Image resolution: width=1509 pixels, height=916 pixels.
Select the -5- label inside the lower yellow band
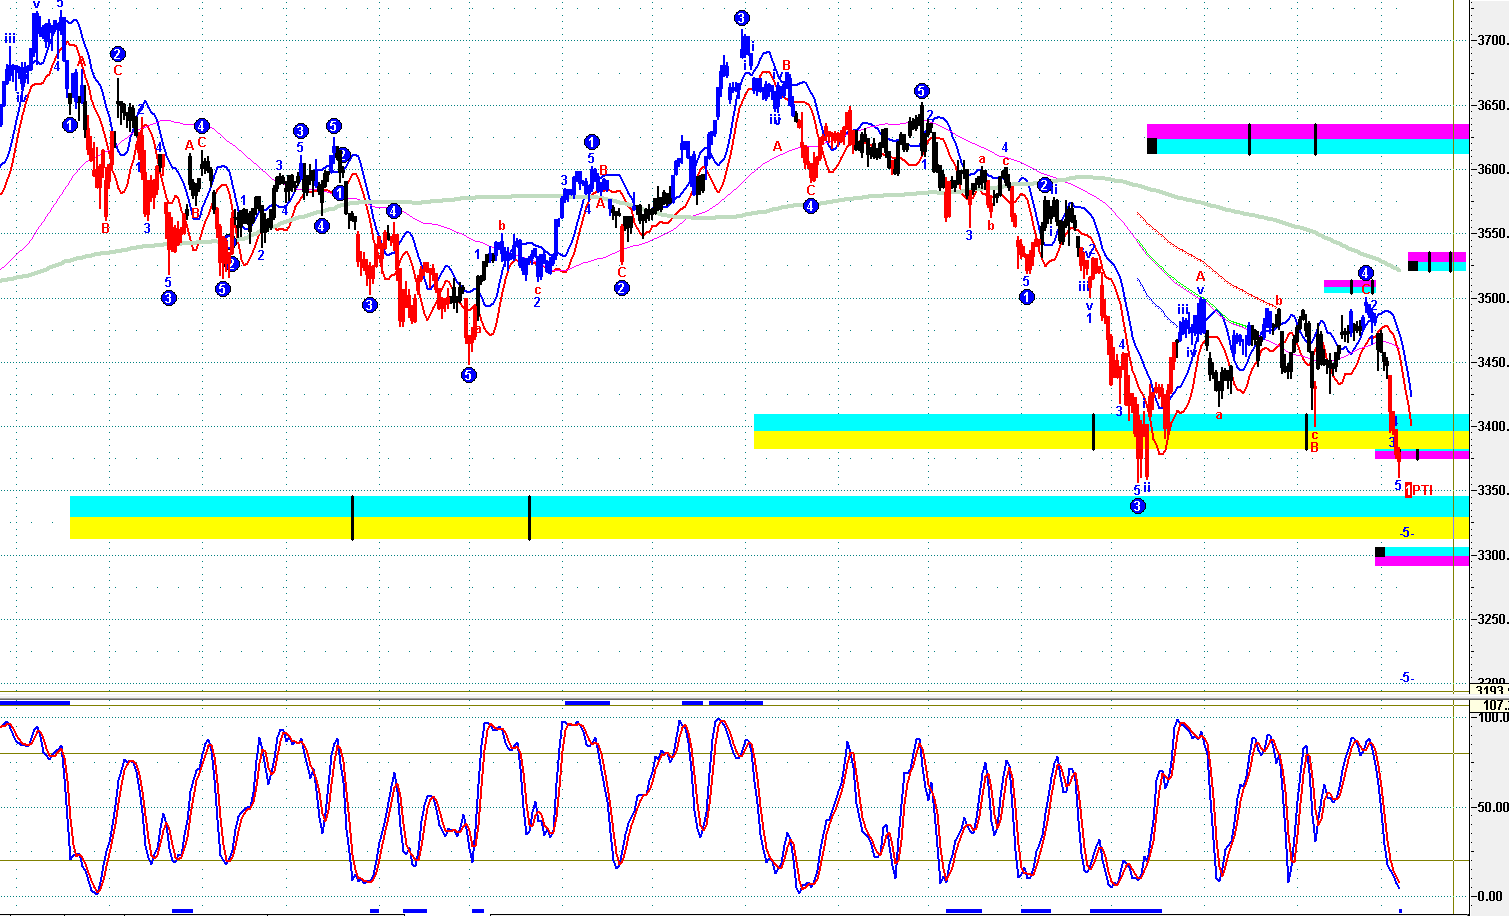coord(1406,532)
